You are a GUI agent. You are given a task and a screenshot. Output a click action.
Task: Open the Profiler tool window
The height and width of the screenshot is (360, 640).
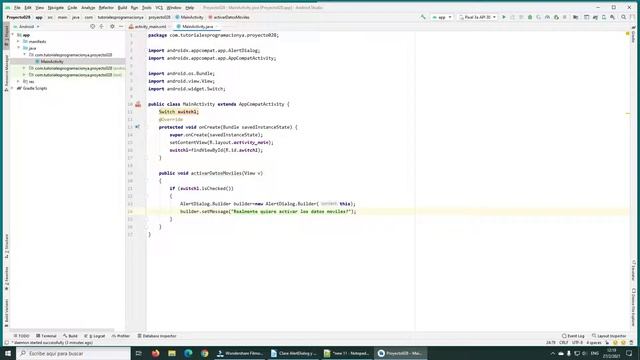pos(120,336)
